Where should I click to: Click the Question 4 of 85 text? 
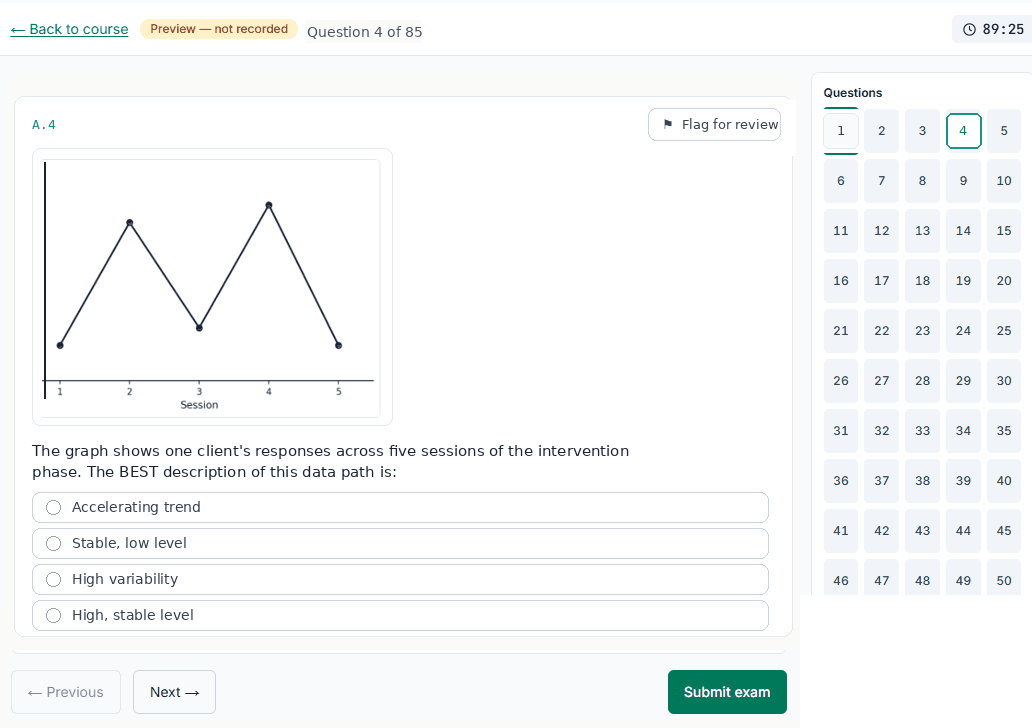pyautogui.click(x=365, y=32)
